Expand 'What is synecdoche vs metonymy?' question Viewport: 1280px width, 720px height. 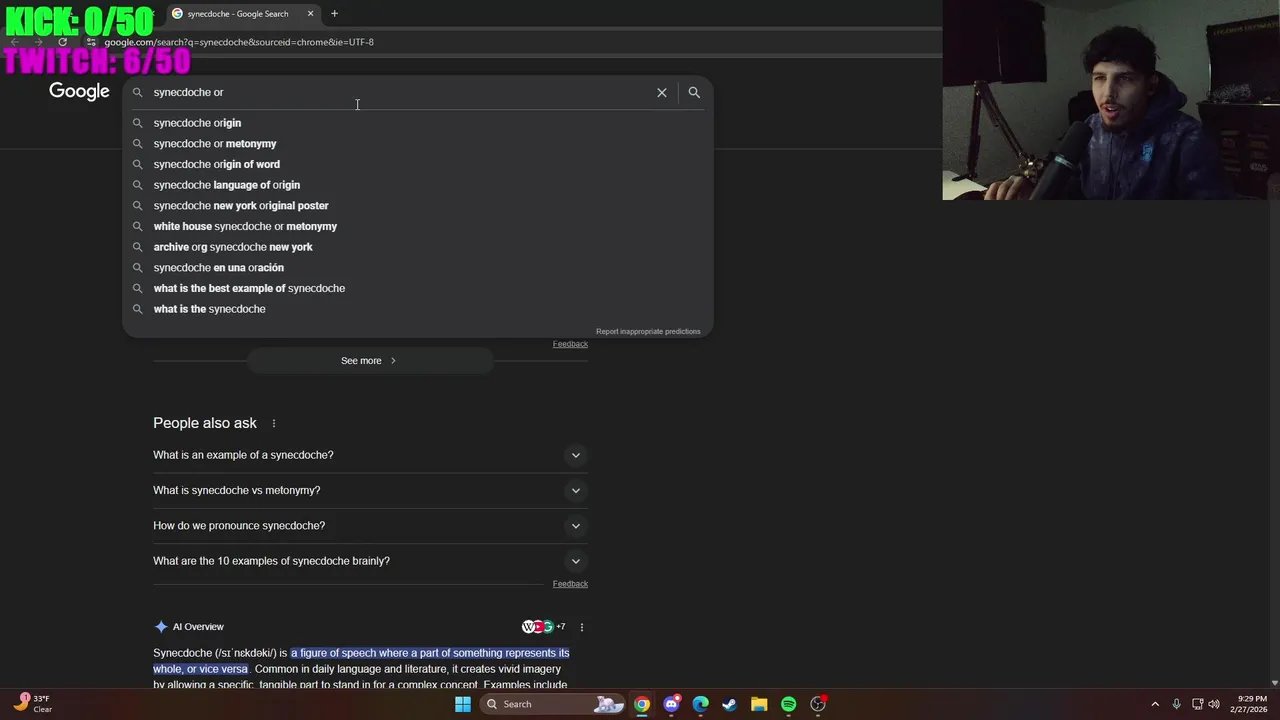[x=370, y=490]
